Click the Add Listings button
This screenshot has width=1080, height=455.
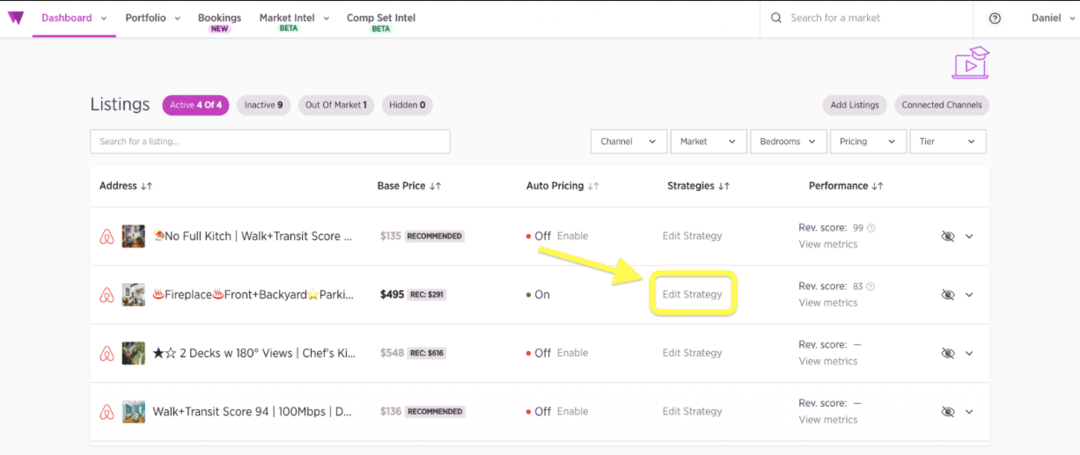[855, 105]
